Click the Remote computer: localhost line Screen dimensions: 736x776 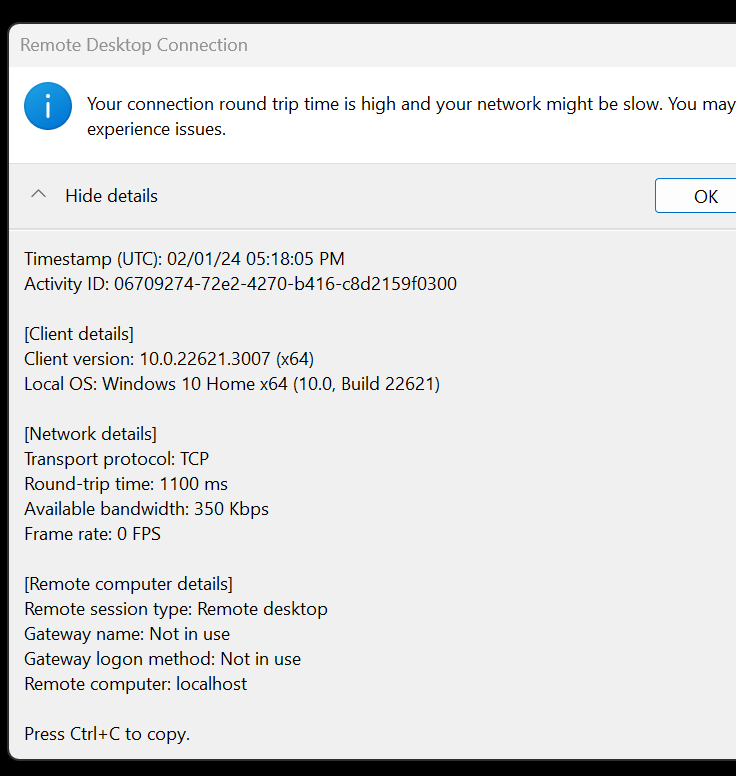pos(135,684)
